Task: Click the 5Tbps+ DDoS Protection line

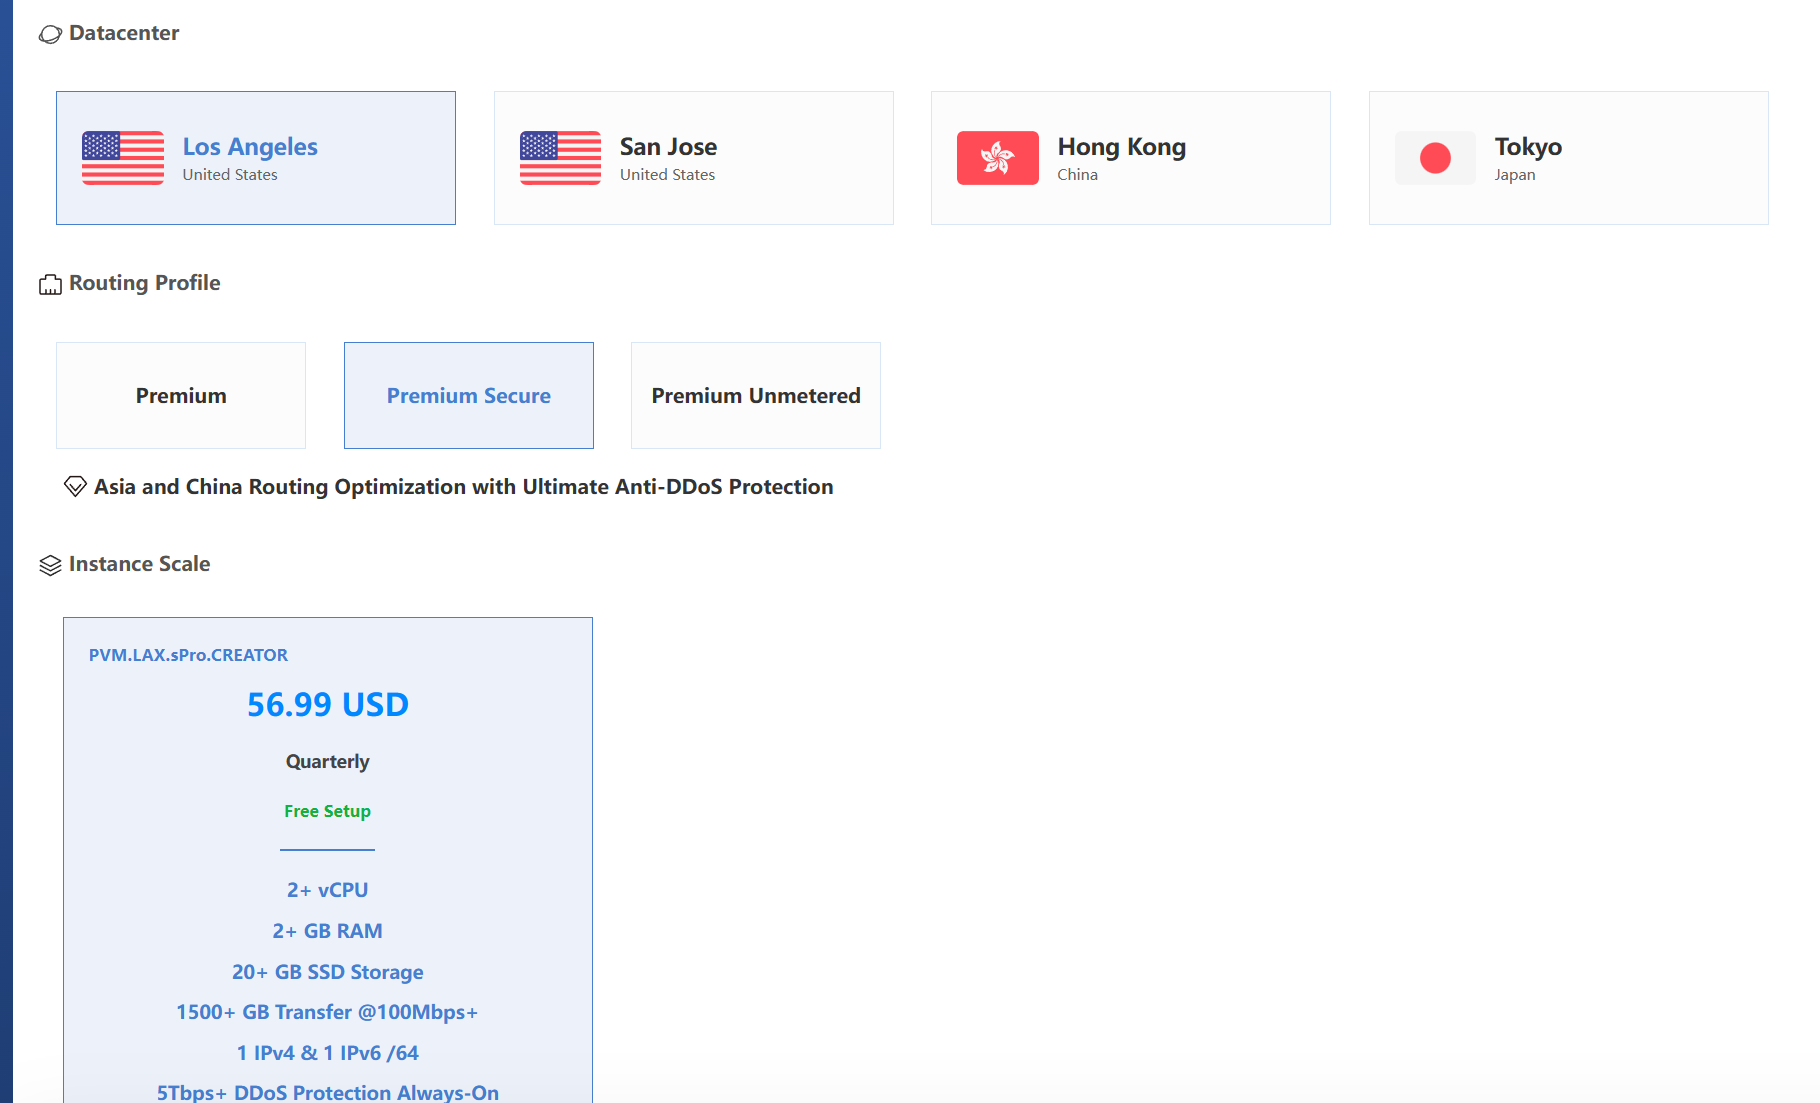Action: [327, 1092]
